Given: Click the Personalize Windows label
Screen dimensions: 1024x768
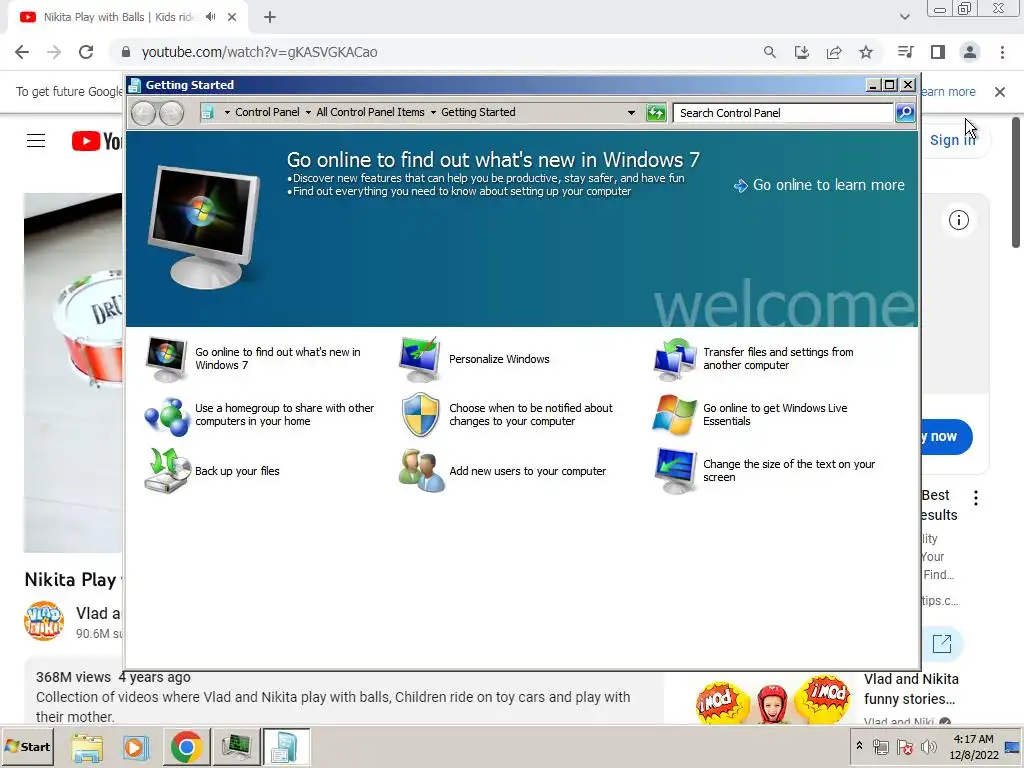Looking at the screenshot, I should coord(499,359).
